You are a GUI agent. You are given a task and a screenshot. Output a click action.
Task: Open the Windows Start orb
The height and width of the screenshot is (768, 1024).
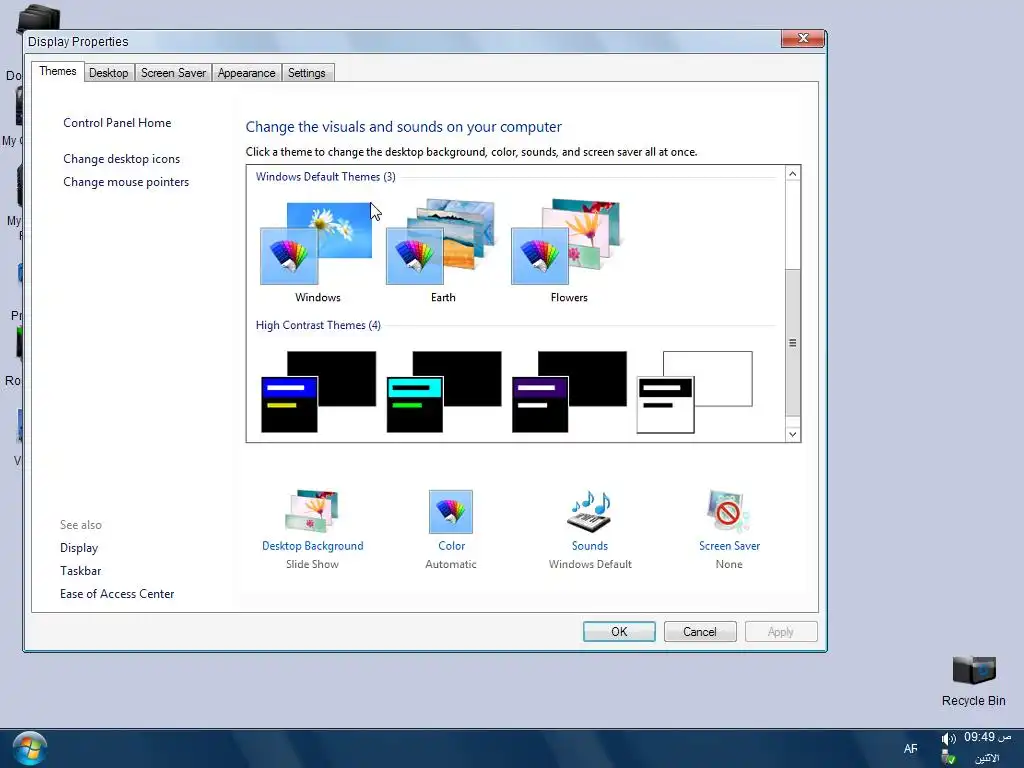click(29, 749)
